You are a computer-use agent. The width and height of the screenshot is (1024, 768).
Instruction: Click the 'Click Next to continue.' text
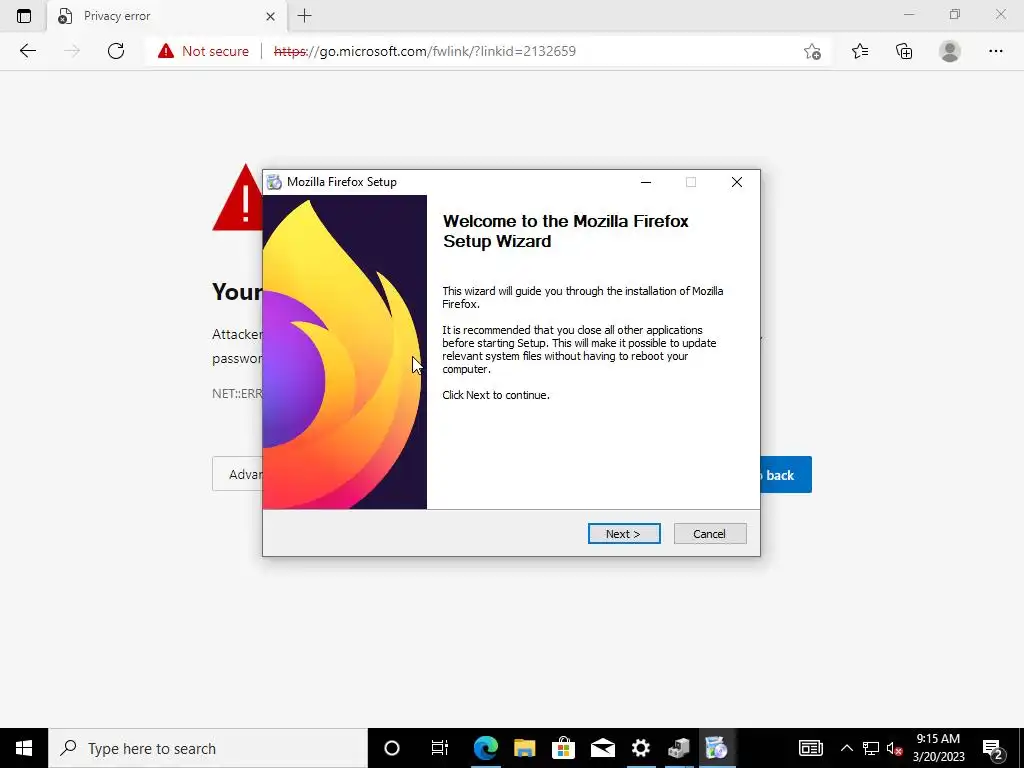[x=496, y=395]
